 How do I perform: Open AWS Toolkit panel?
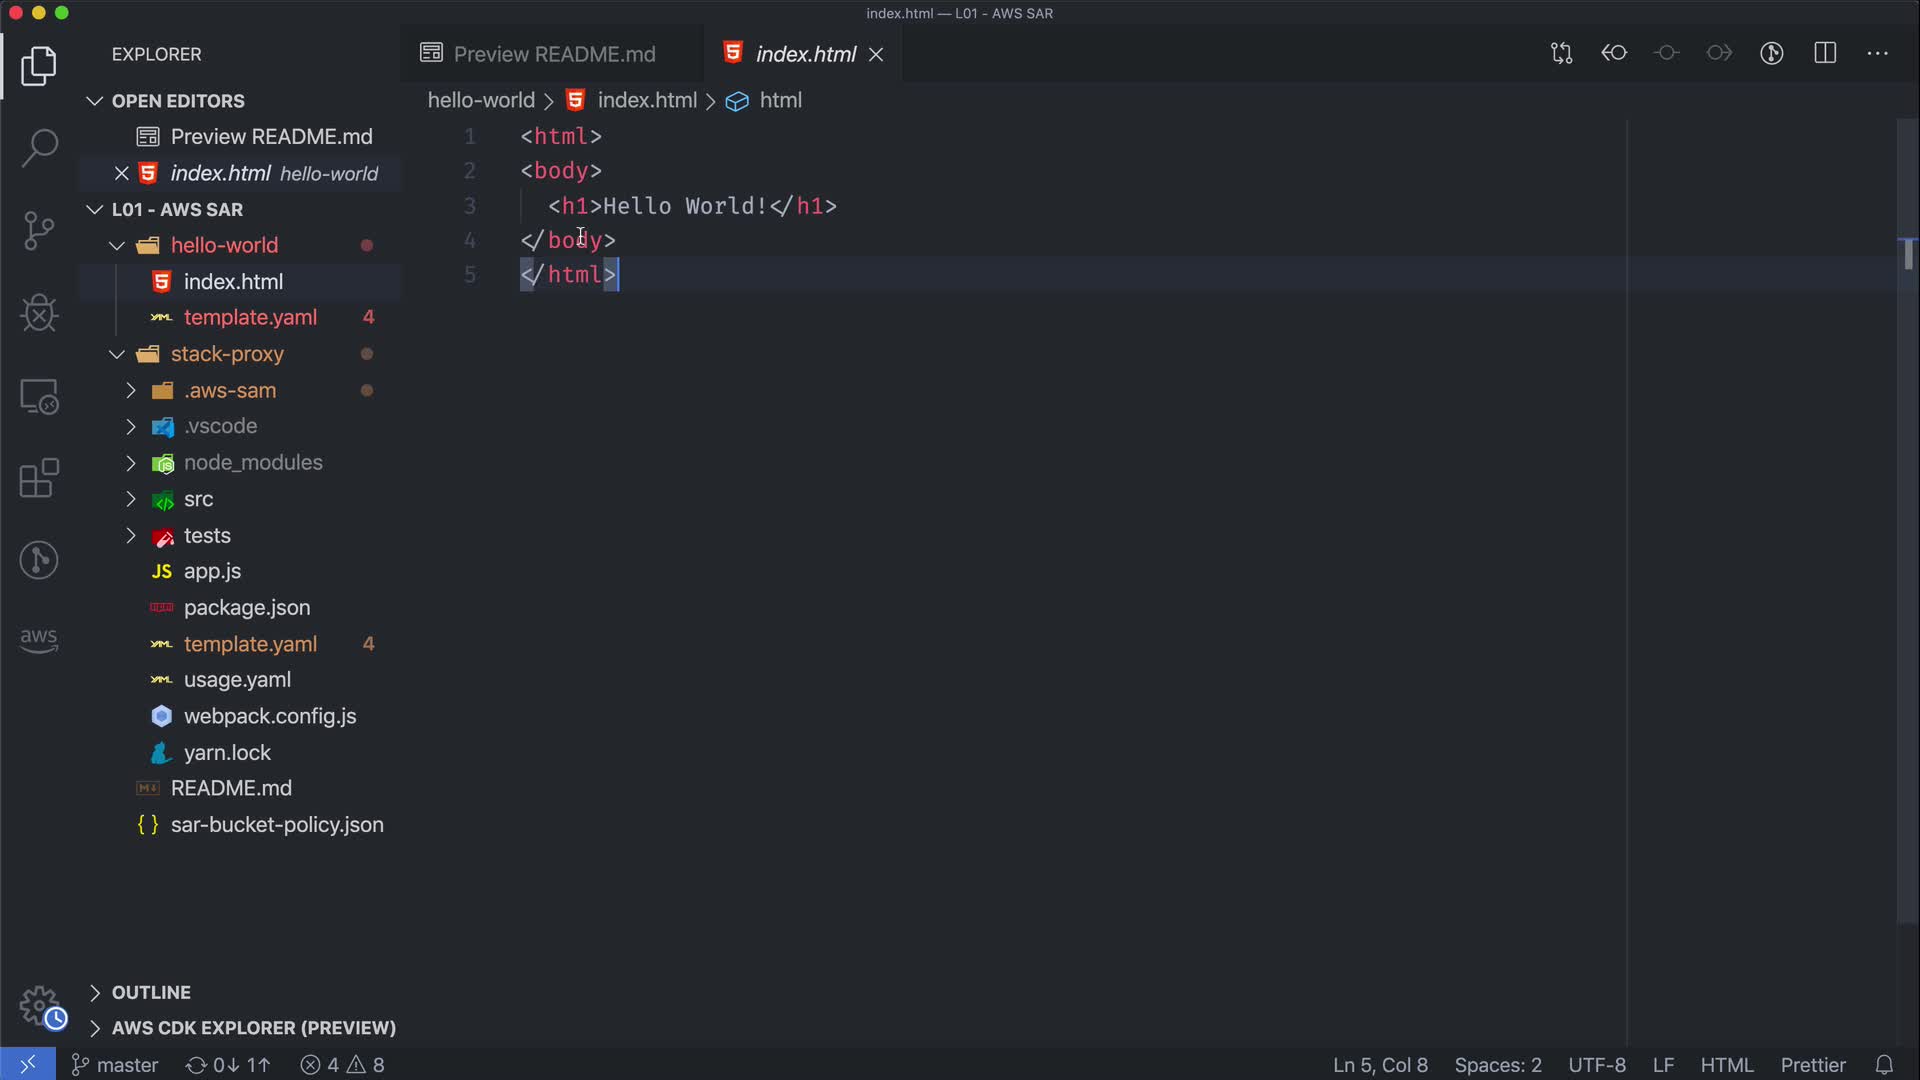pos(39,640)
